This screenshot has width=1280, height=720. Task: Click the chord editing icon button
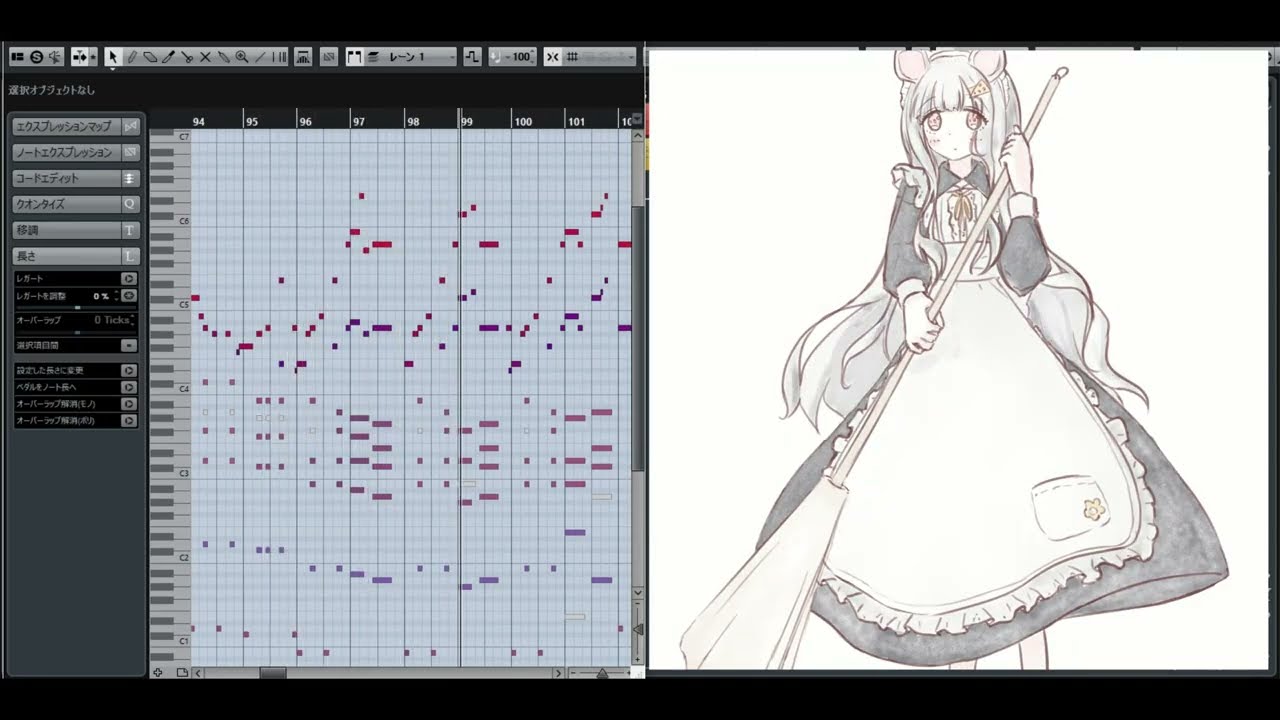[130, 178]
